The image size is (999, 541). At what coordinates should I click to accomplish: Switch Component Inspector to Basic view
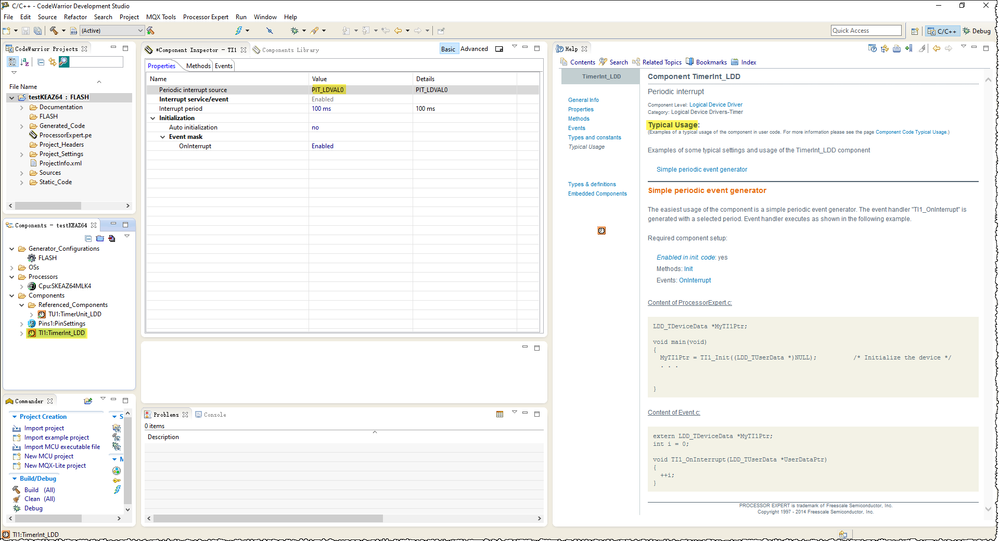[x=448, y=49]
